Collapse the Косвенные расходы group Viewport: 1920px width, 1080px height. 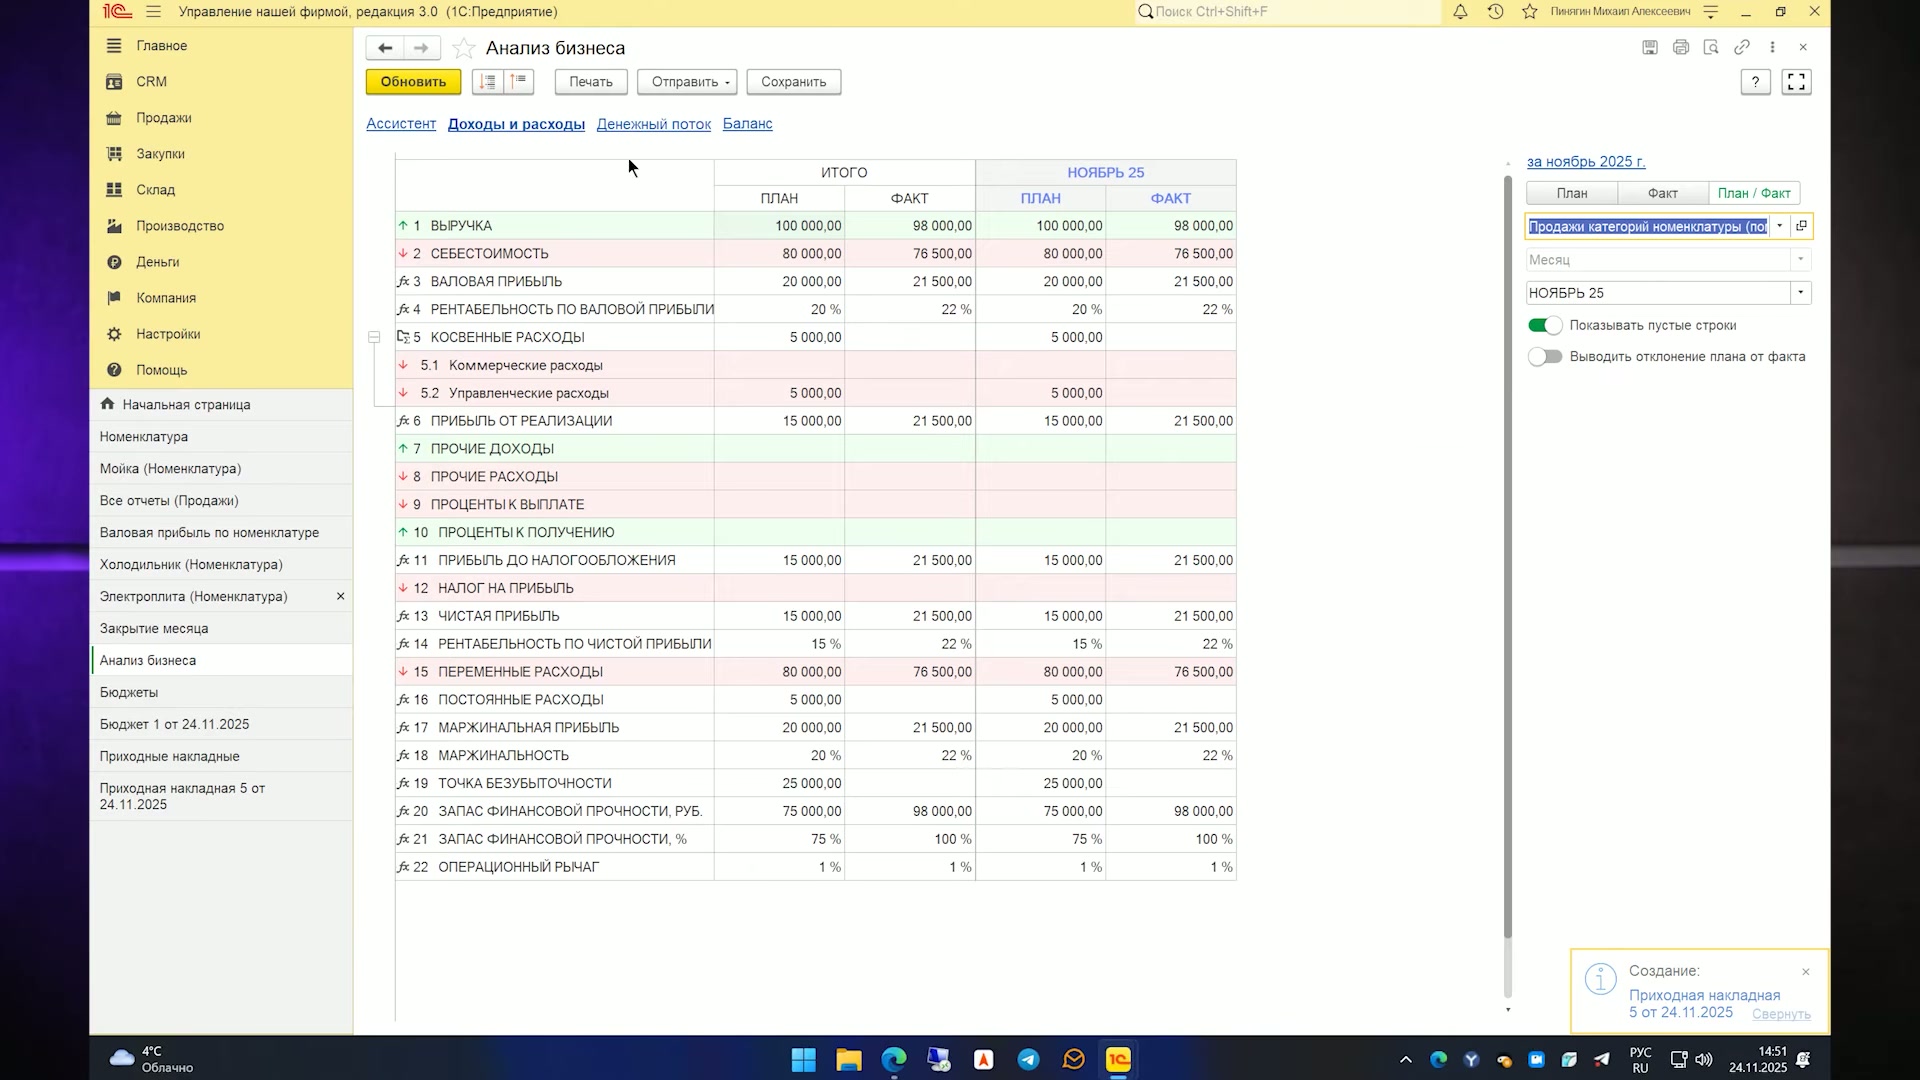(374, 338)
